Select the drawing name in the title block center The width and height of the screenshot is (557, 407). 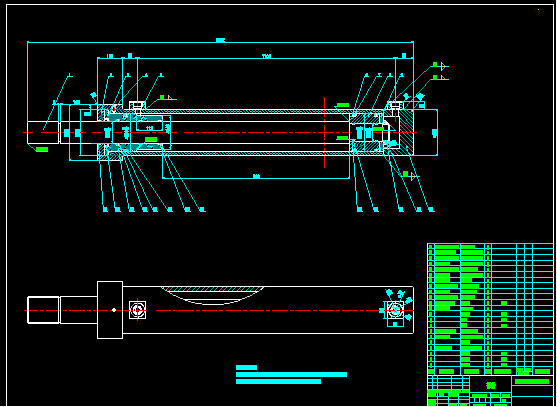point(491,385)
